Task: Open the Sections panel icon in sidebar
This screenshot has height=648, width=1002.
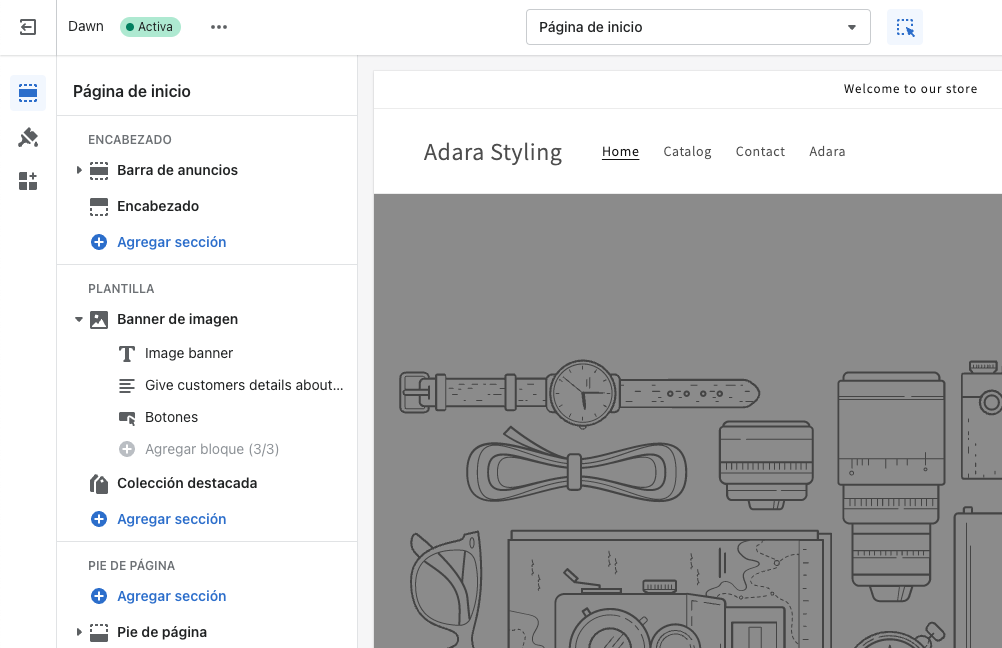Action: coord(28,93)
